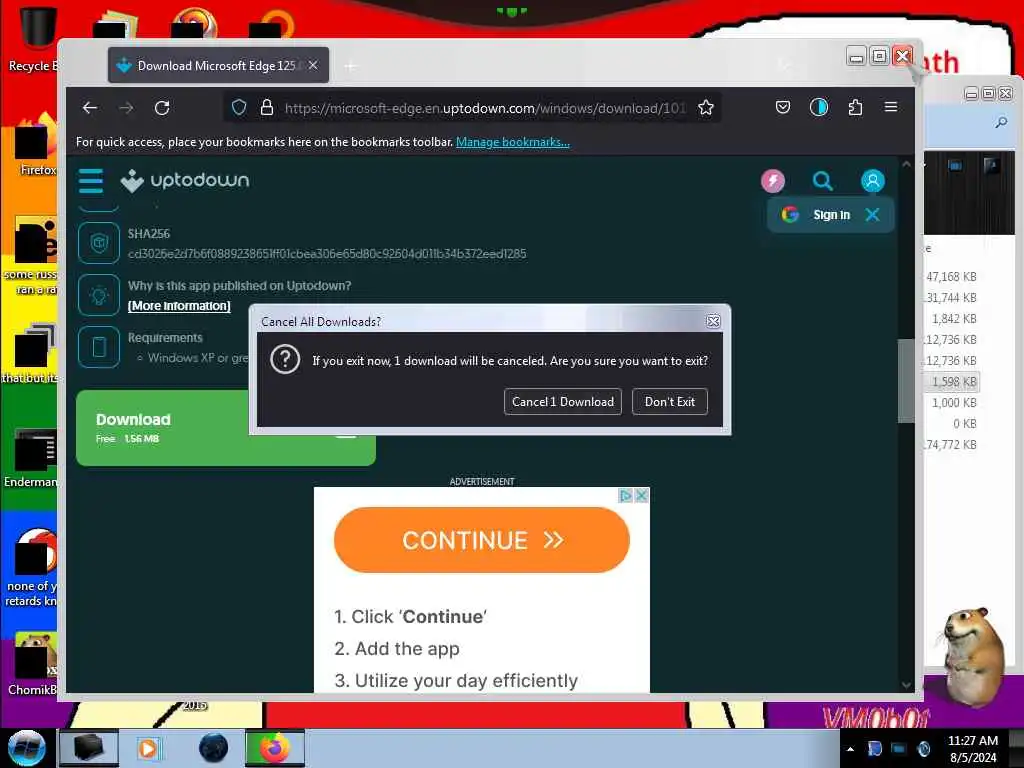Open the tracking protection shield icon
The height and width of the screenshot is (768, 1024).
pyautogui.click(x=239, y=107)
